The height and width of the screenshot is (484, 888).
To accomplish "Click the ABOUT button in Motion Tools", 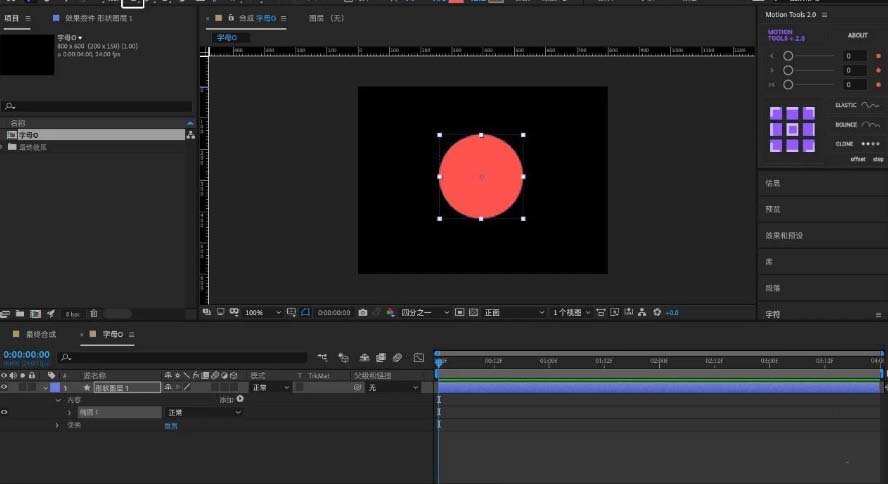I will pos(858,35).
